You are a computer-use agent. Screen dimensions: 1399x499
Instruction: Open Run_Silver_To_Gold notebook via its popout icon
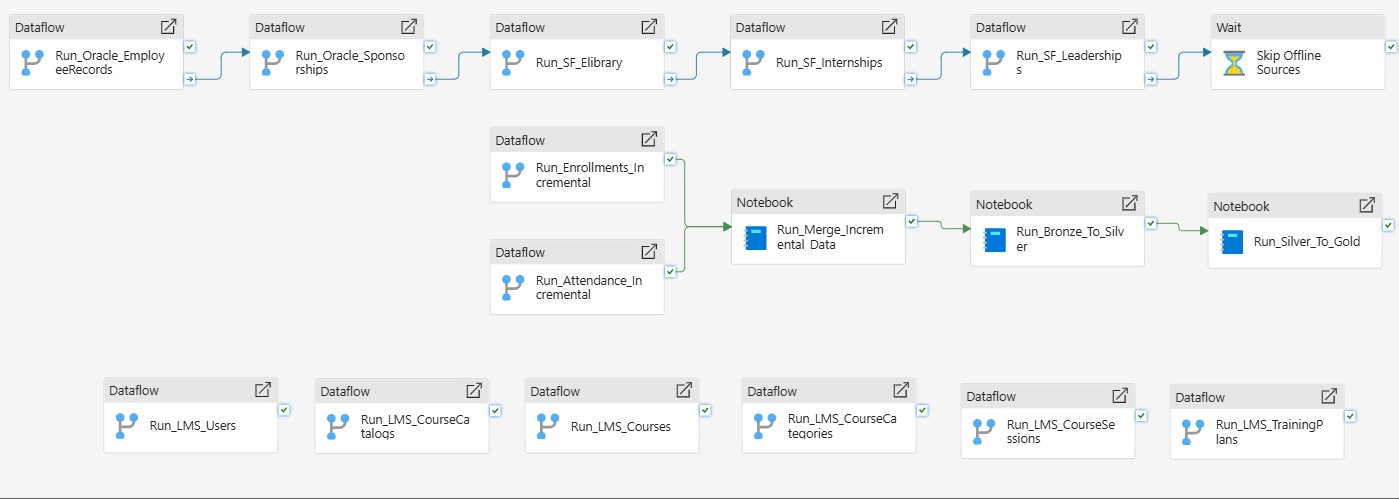click(1366, 205)
